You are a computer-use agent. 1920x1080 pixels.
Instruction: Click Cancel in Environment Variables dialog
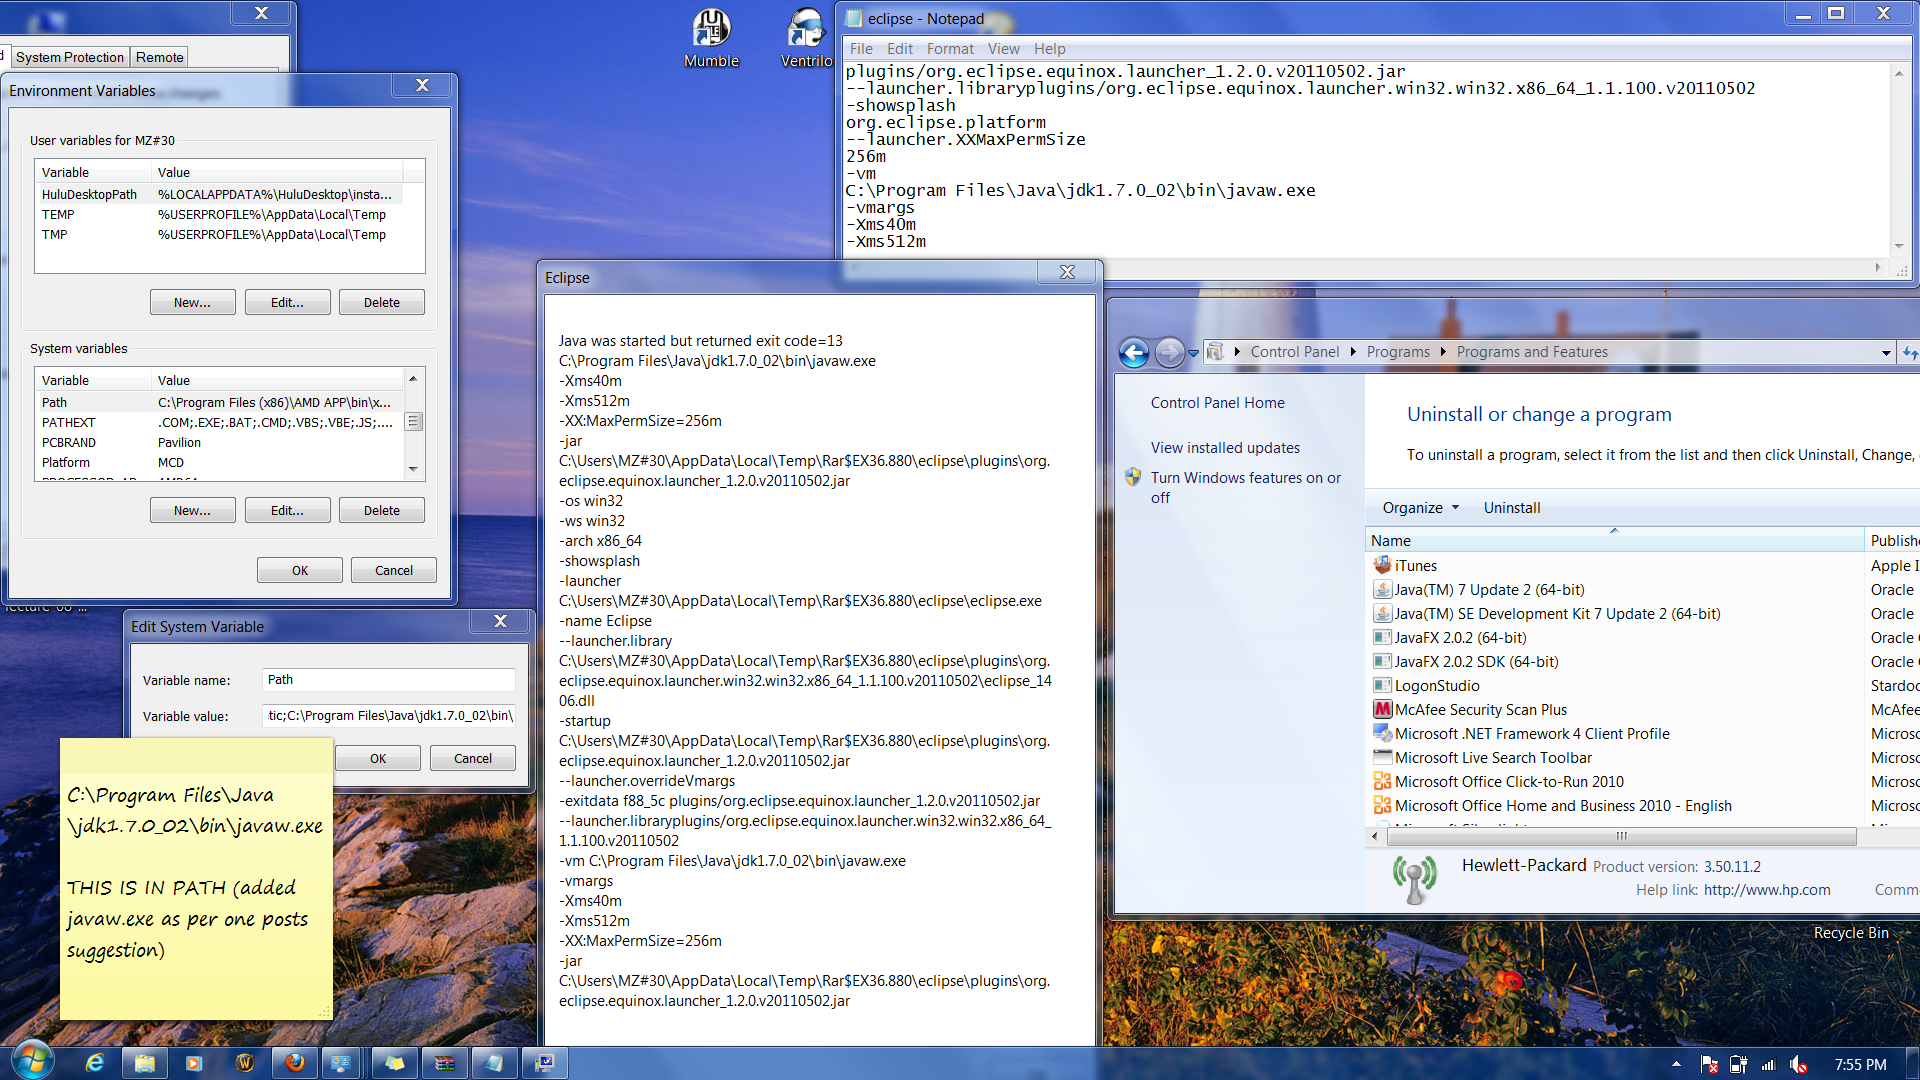coord(393,570)
